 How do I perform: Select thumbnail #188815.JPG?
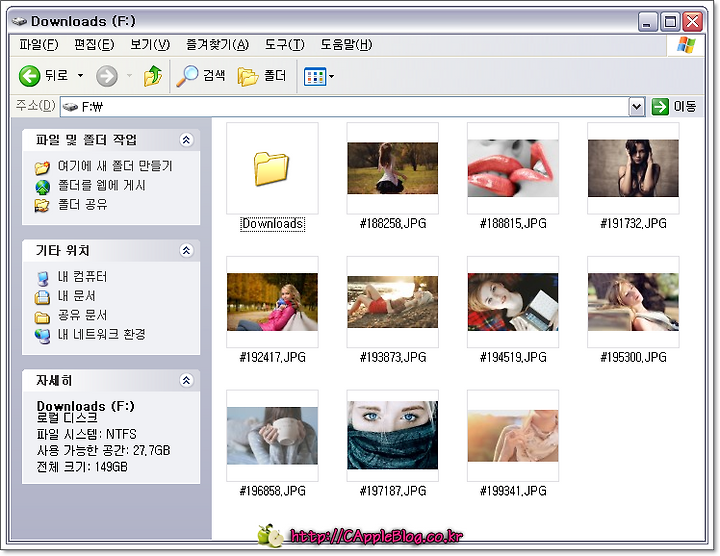click(513, 168)
